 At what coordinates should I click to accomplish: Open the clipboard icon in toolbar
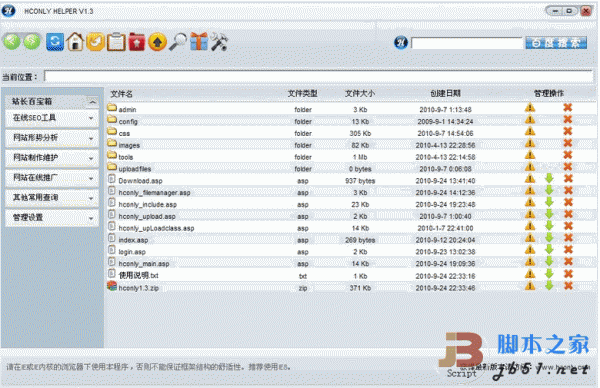pyautogui.click(x=116, y=42)
